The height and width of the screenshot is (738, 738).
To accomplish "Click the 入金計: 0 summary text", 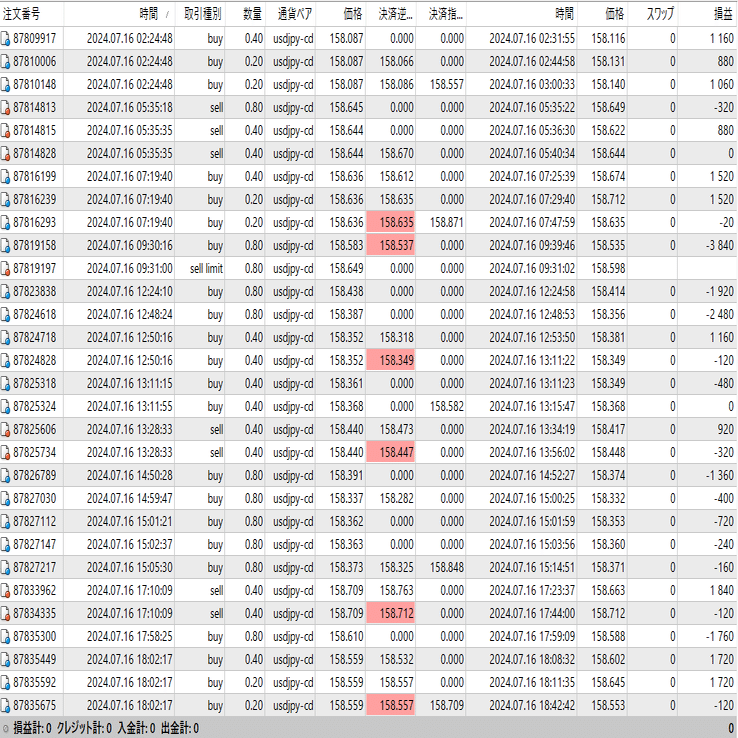I will pyautogui.click(x=136, y=729).
